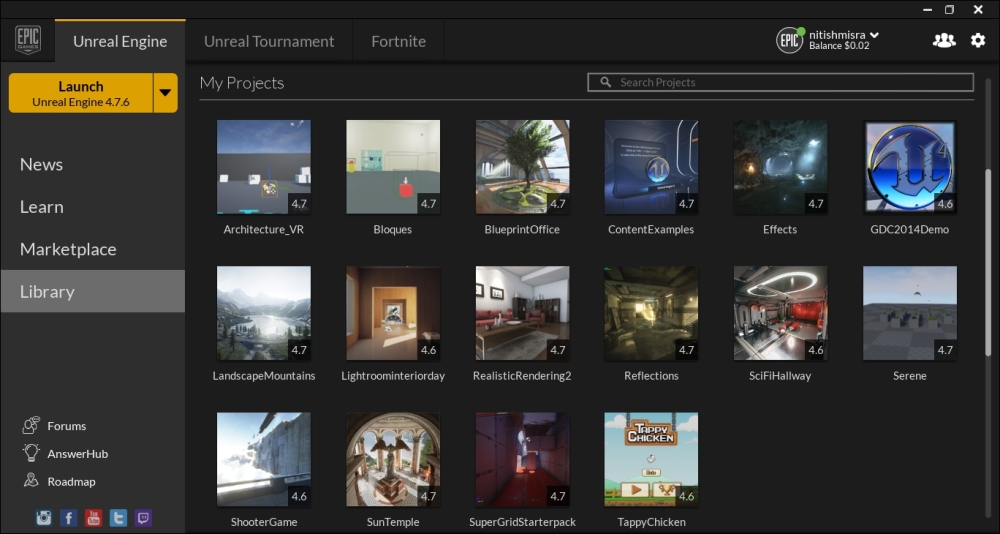1000x534 pixels.
Task: Open the settings gear icon
Action: click(978, 41)
